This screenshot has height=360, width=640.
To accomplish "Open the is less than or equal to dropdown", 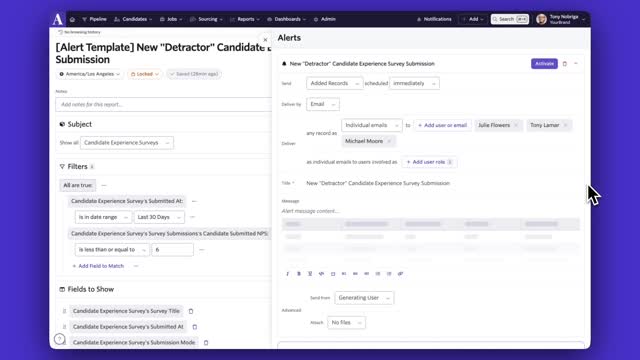I will (x=112, y=250).
